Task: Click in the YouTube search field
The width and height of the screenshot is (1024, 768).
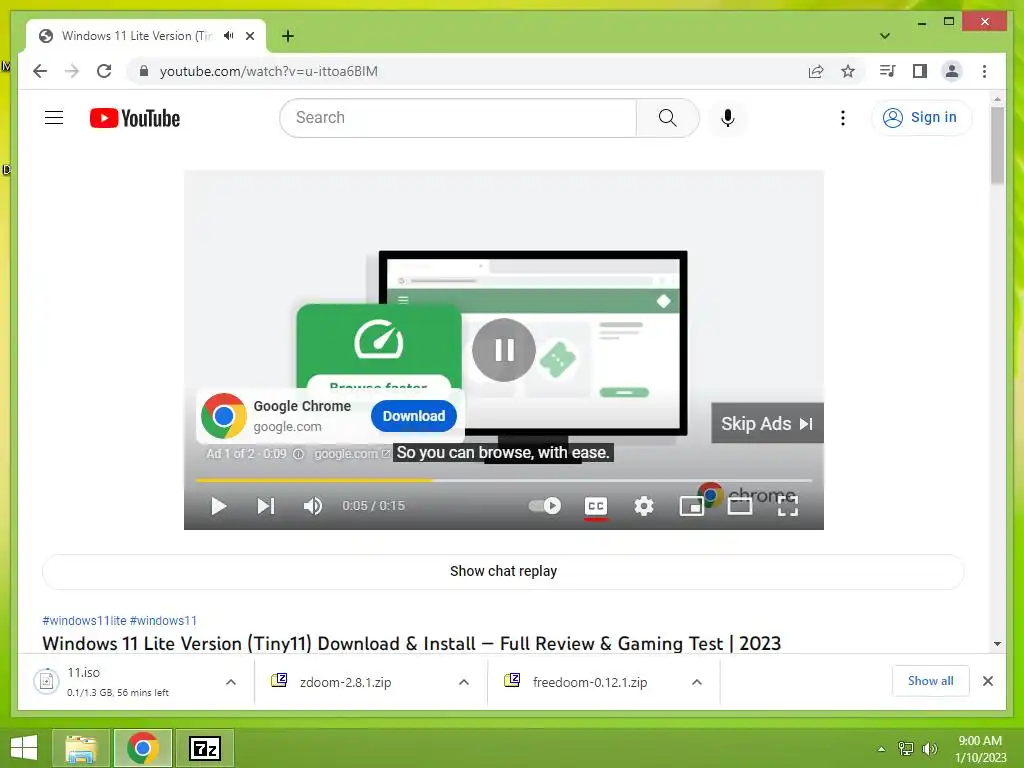Action: click(x=458, y=118)
